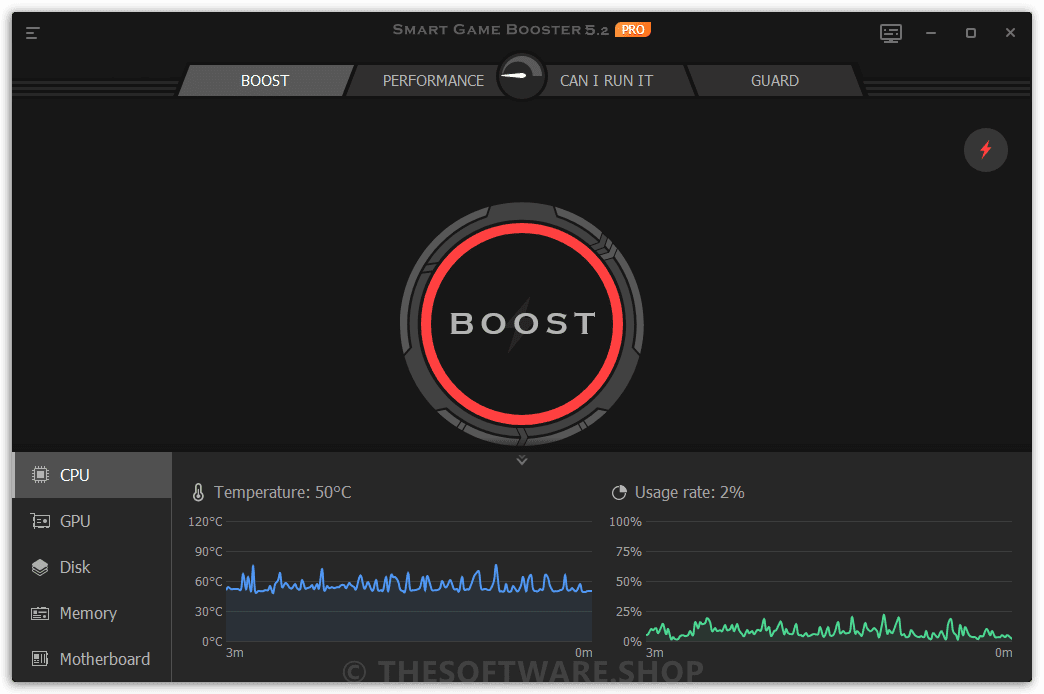Maximize the Smart Game Booster window
This screenshot has width=1044, height=694.
tap(971, 33)
